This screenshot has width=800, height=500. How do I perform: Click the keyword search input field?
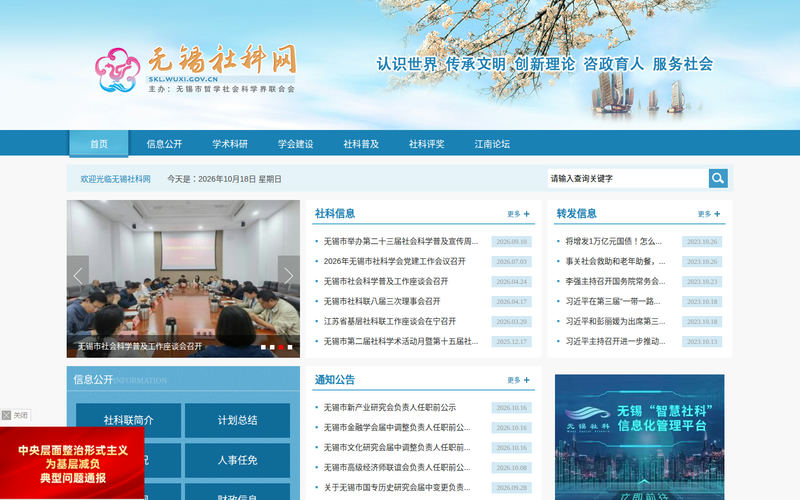coord(628,179)
